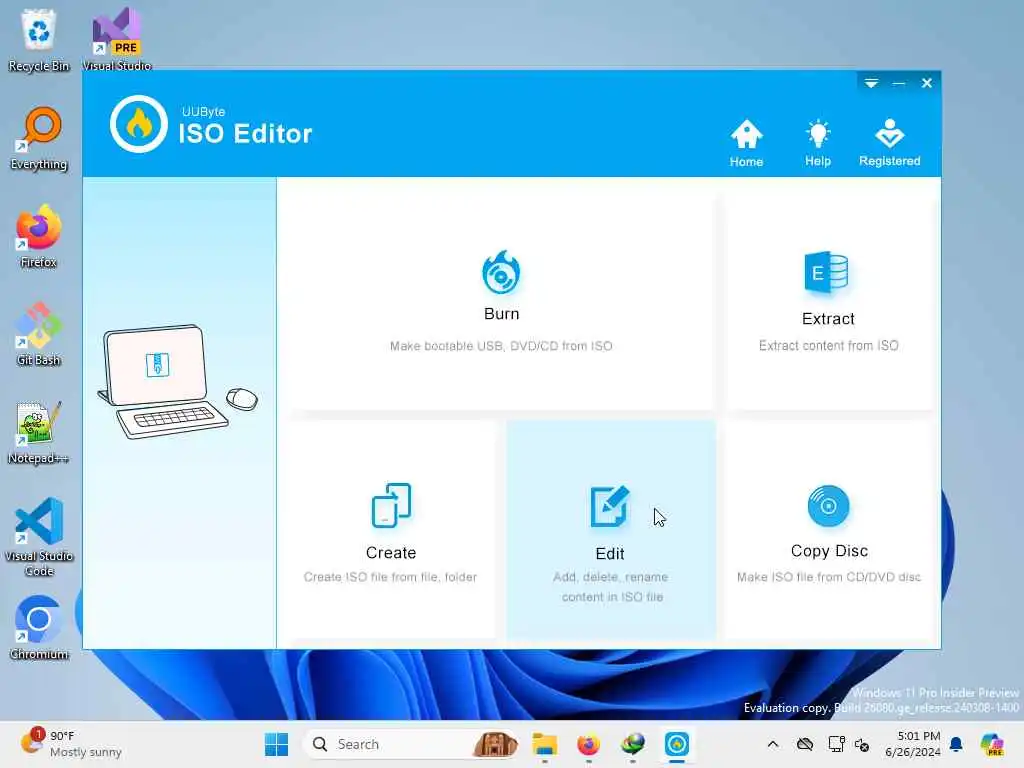1024x768 pixels.
Task: Select Visual Studio Code desktop shortcut
Action: [39, 537]
